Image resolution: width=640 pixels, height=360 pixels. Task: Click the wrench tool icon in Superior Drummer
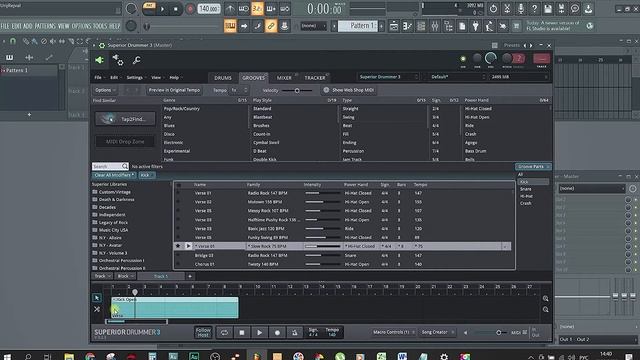pos(137,60)
